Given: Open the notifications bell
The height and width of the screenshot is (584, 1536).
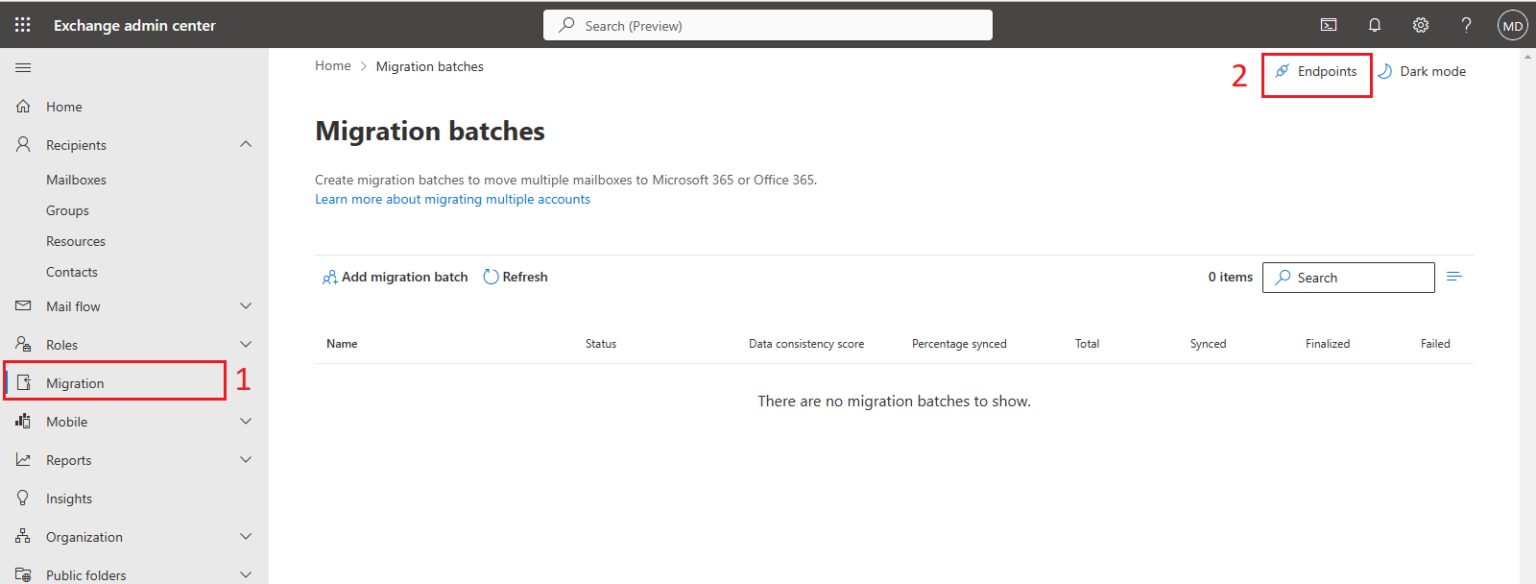Looking at the screenshot, I should (x=1374, y=24).
